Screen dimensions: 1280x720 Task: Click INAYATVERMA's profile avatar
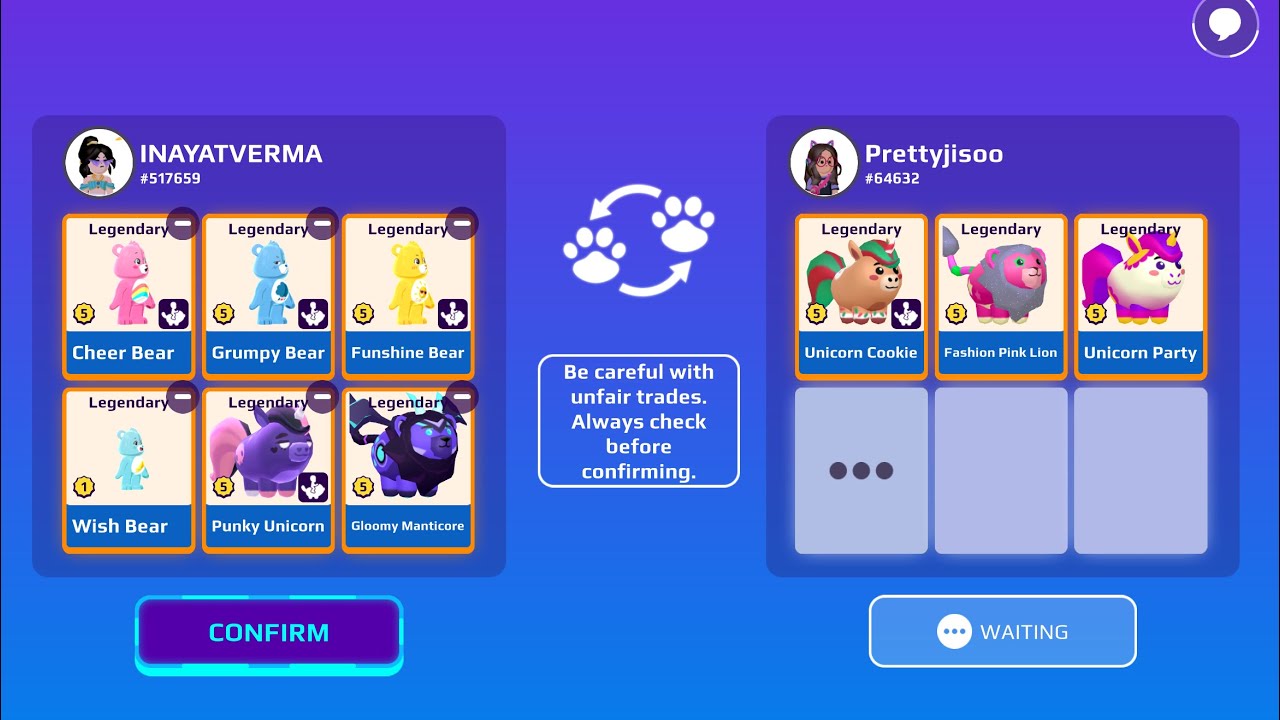click(x=99, y=162)
